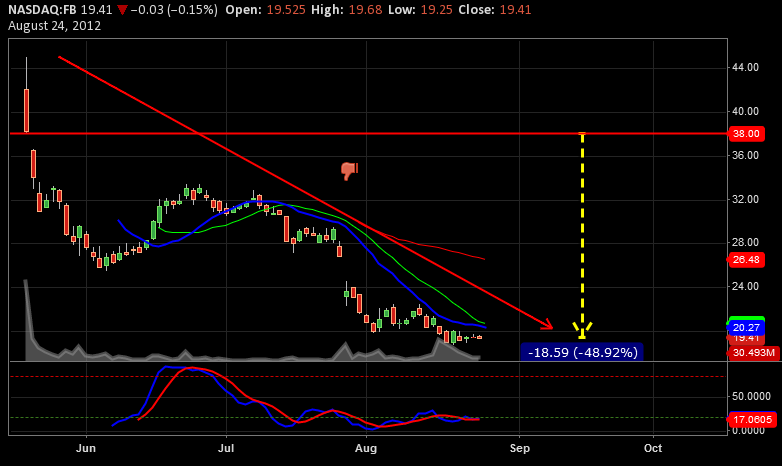Click the Oct month label
Viewport: 782px width, 466px height.
(653, 448)
